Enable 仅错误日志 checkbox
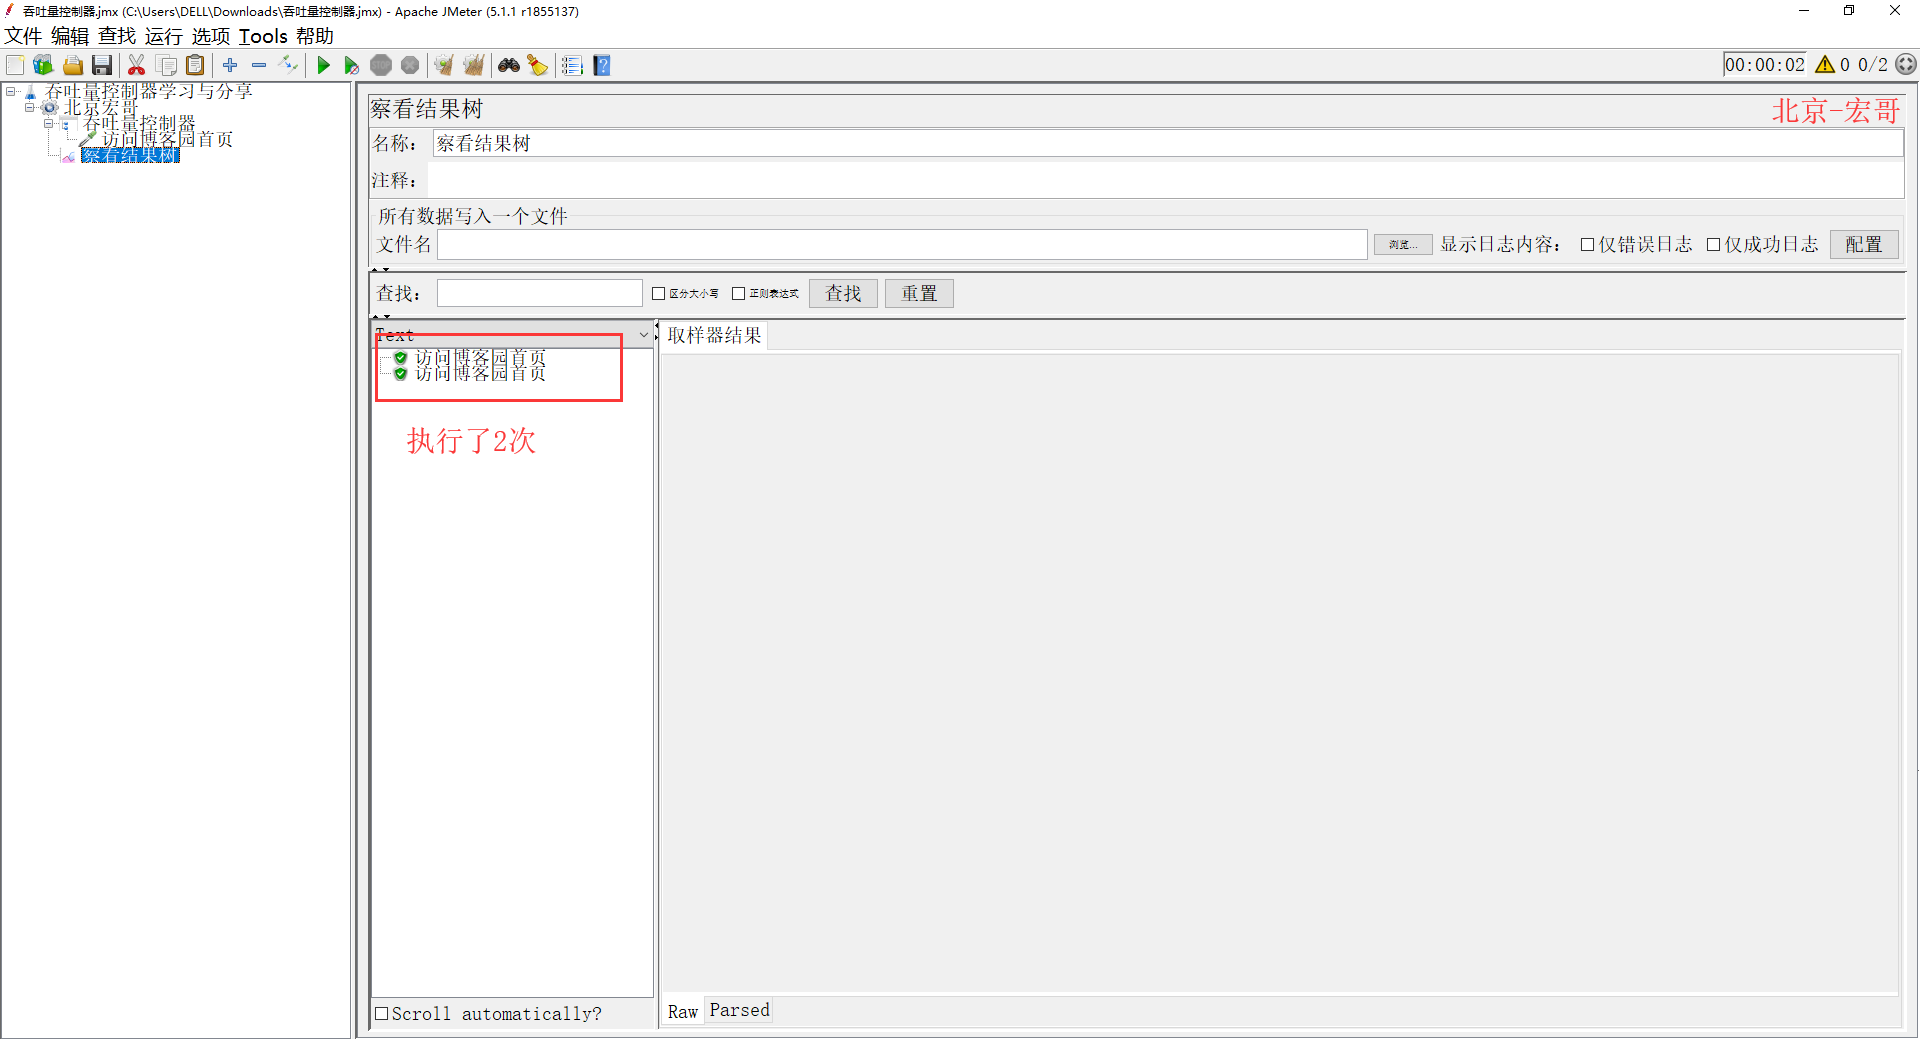The height and width of the screenshot is (1039, 1920). click(x=1587, y=244)
